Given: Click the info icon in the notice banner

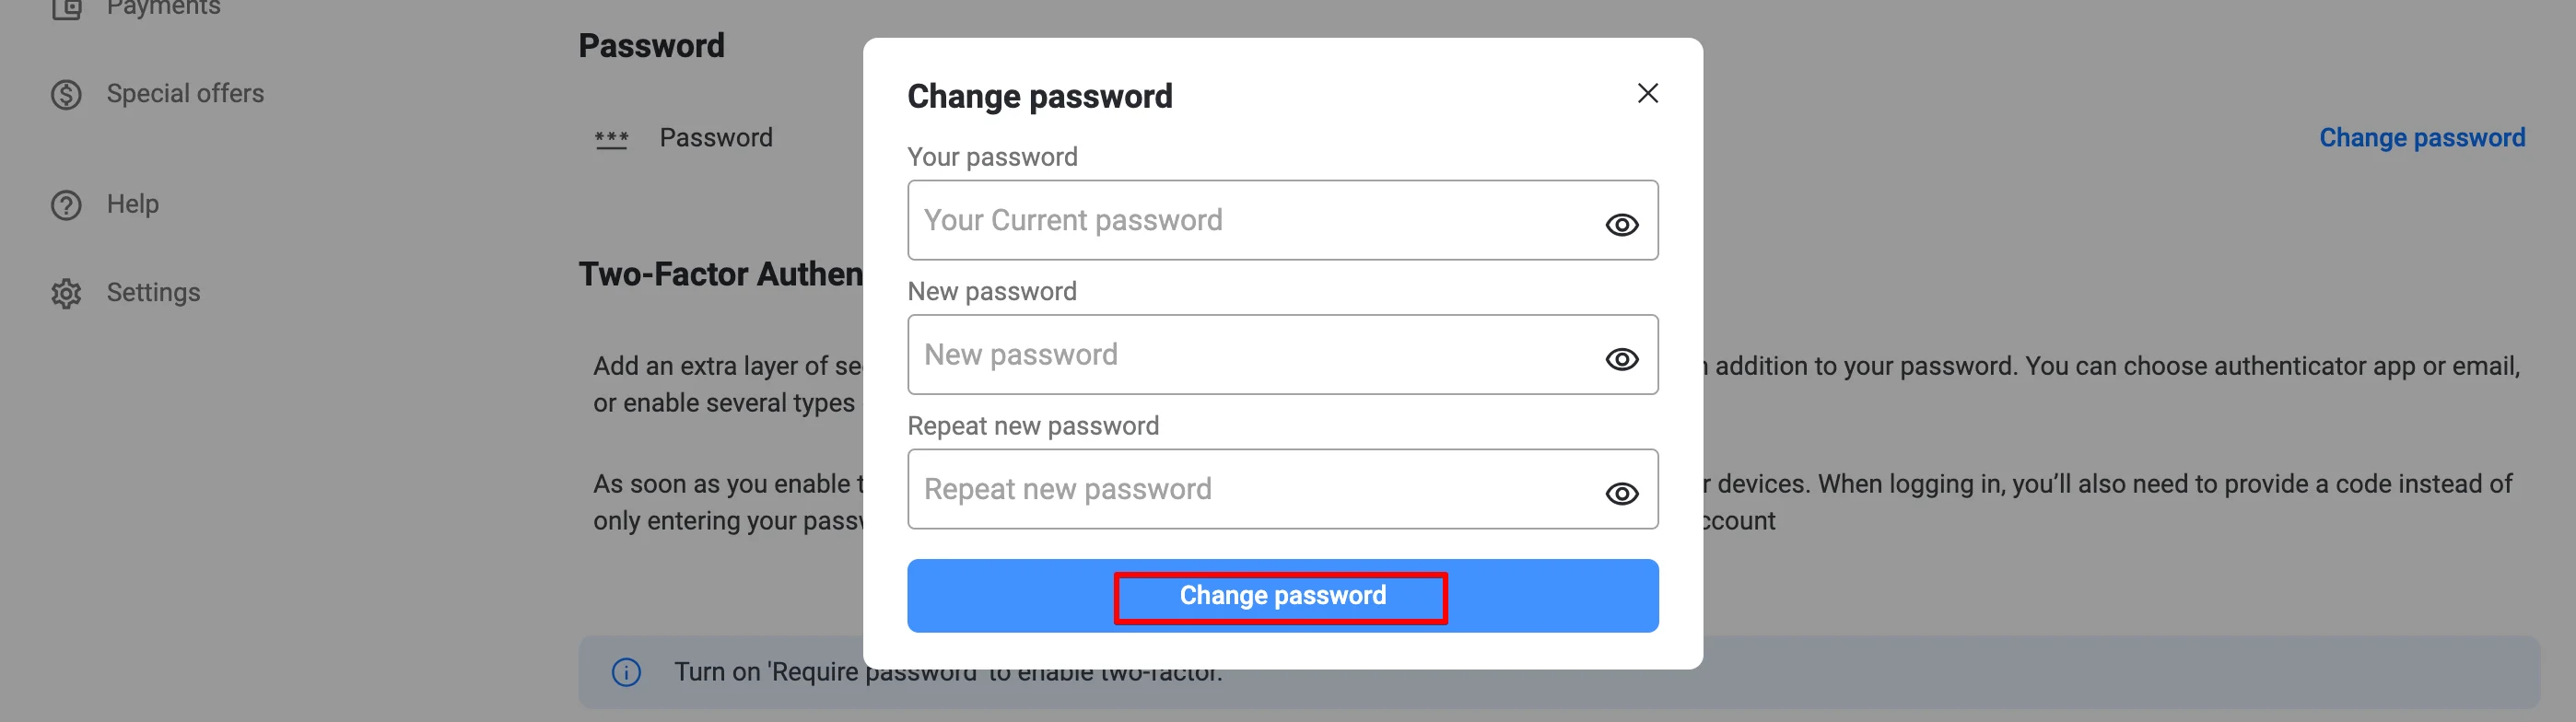Looking at the screenshot, I should [626, 672].
